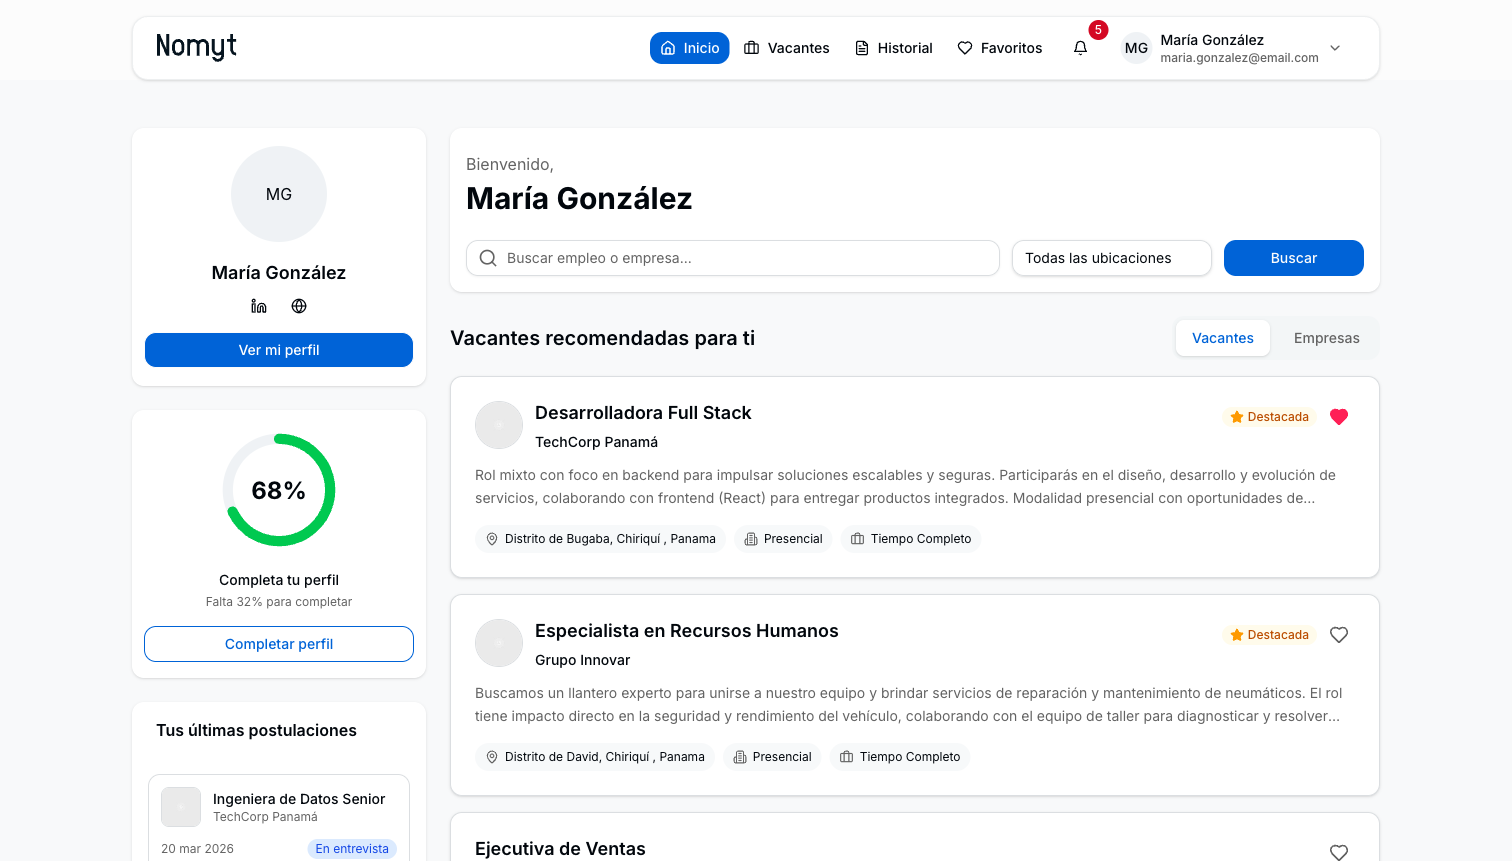Open María's LinkedIn profile icon
The height and width of the screenshot is (861, 1512).
coord(259,306)
